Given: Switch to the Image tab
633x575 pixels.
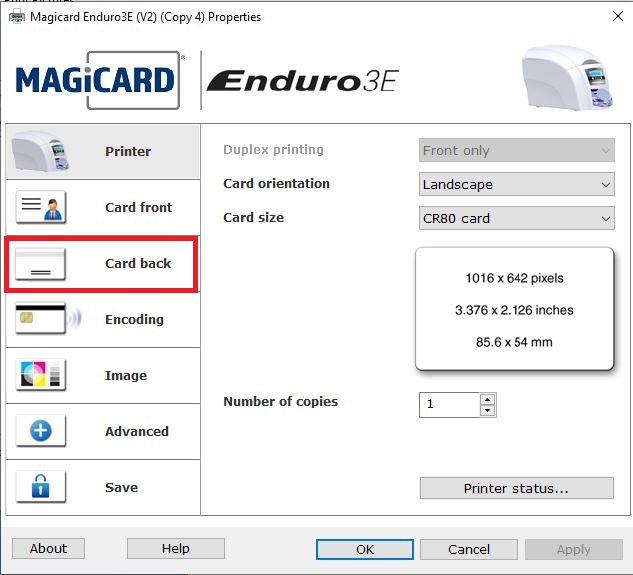Looking at the screenshot, I should coord(103,376).
